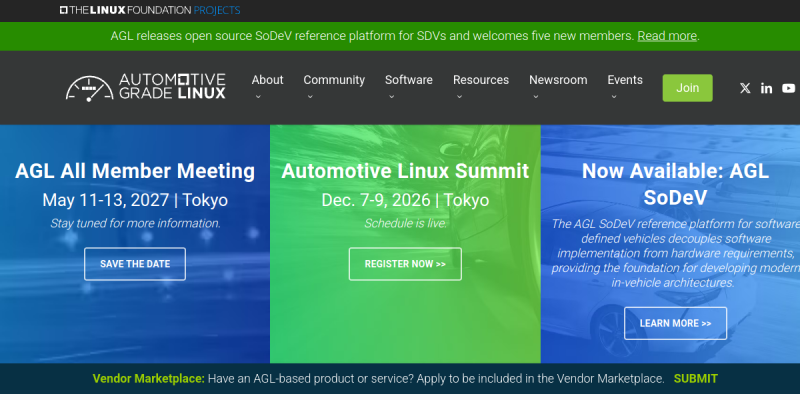Image resolution: width=800 pixels, height=400 pixels.
Task: Open the LinkedIn social icon
Action: 766,88
